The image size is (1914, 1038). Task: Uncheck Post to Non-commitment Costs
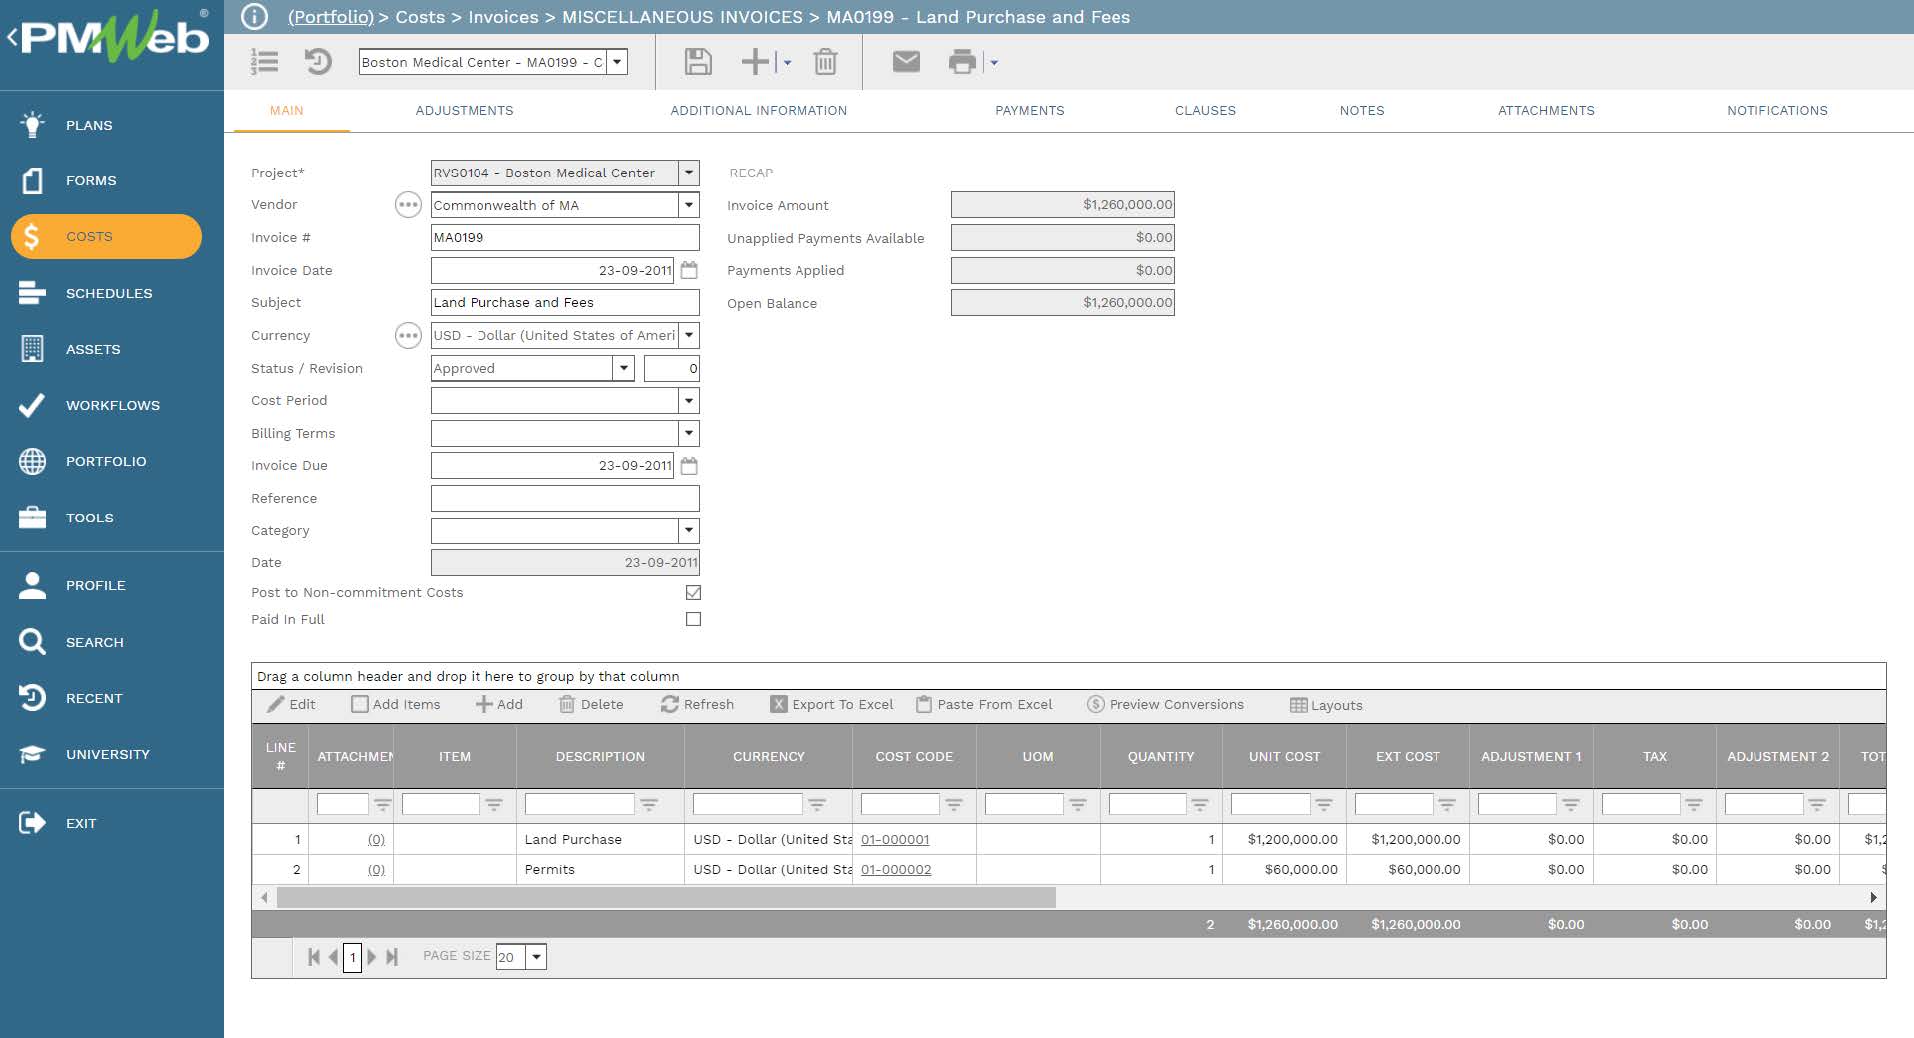pos(693,592)
